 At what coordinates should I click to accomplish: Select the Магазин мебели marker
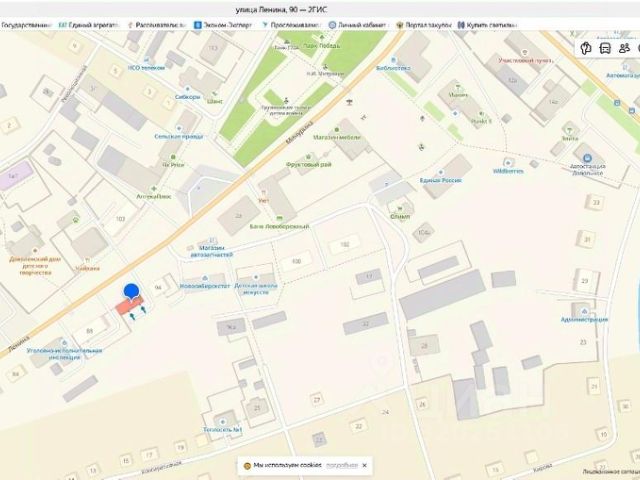pyautogui.click(x=337, y=130)
